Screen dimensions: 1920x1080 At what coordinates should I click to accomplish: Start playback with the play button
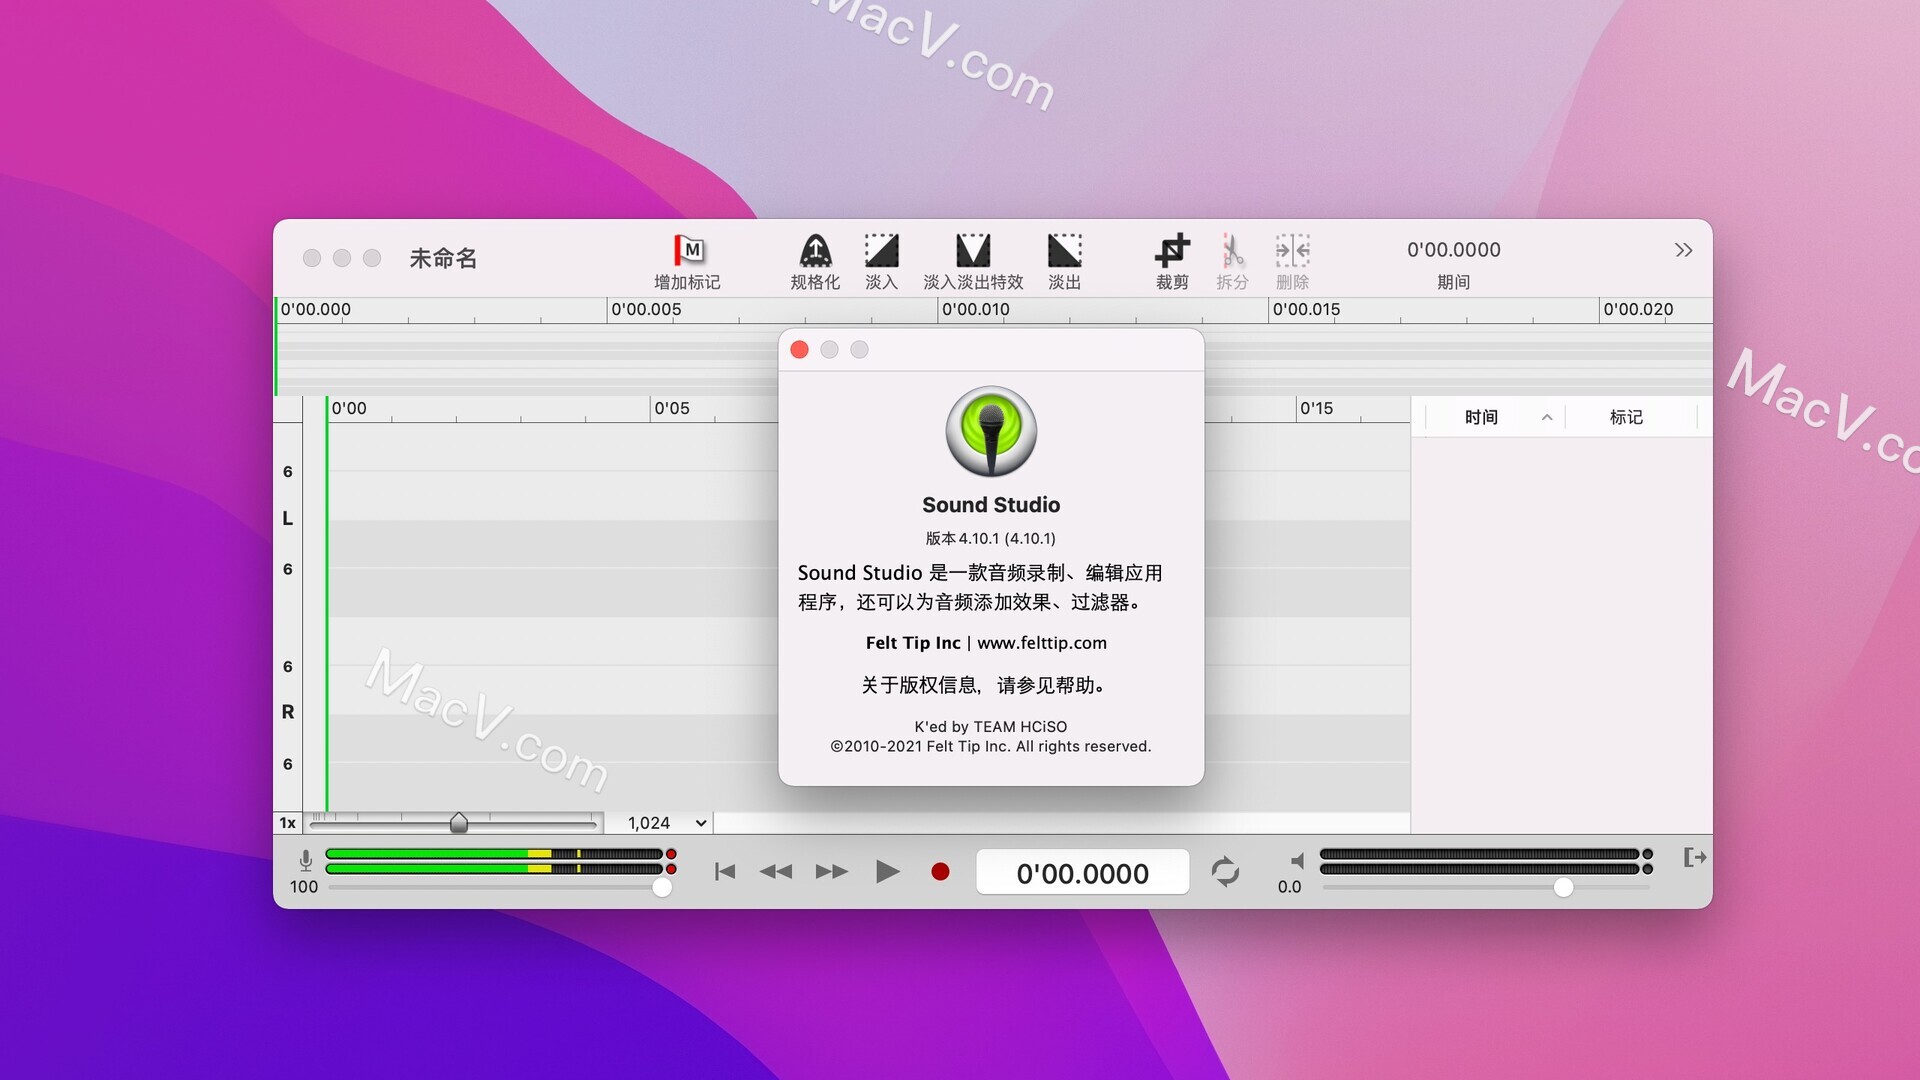[887, 872]
